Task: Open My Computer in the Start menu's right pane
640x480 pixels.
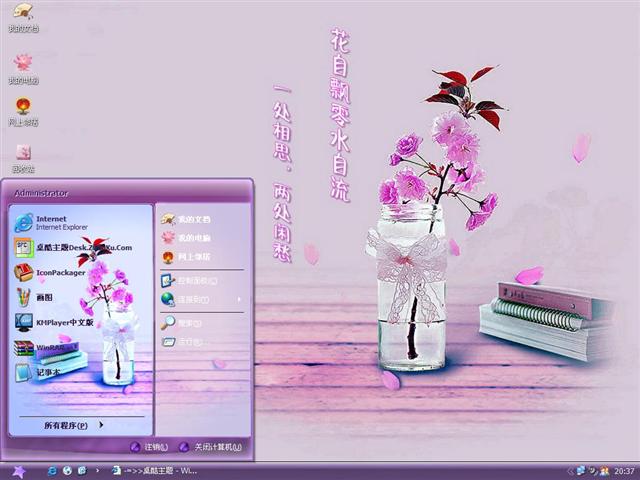Action: click(186, 238)
